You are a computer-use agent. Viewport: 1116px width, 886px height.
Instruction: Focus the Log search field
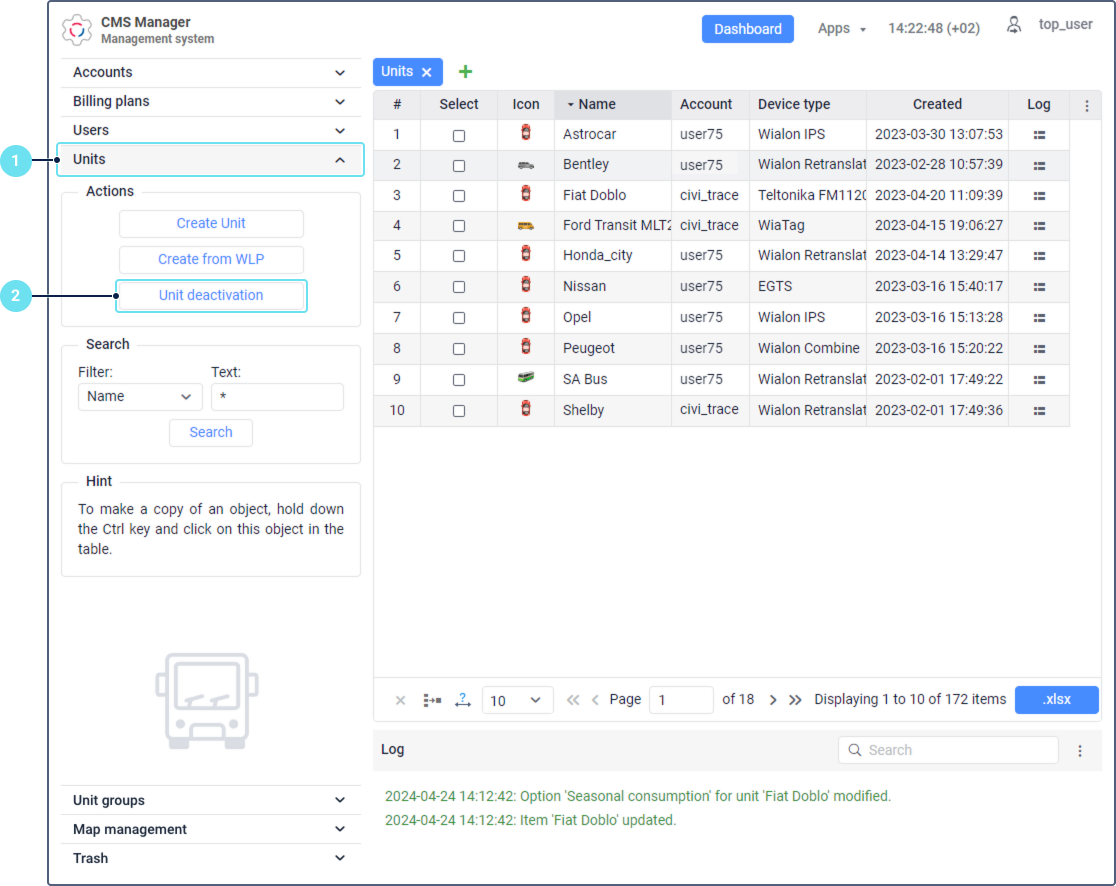pos(948,750)
